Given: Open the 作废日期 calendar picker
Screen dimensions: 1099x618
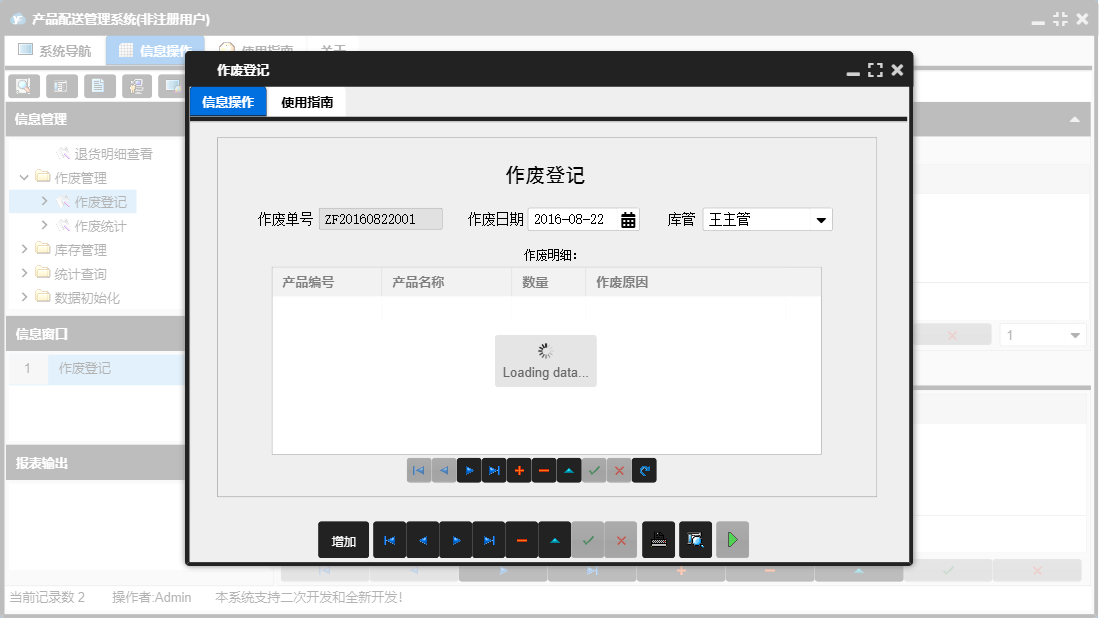Looking at the screenshot, I should (629, 219).
